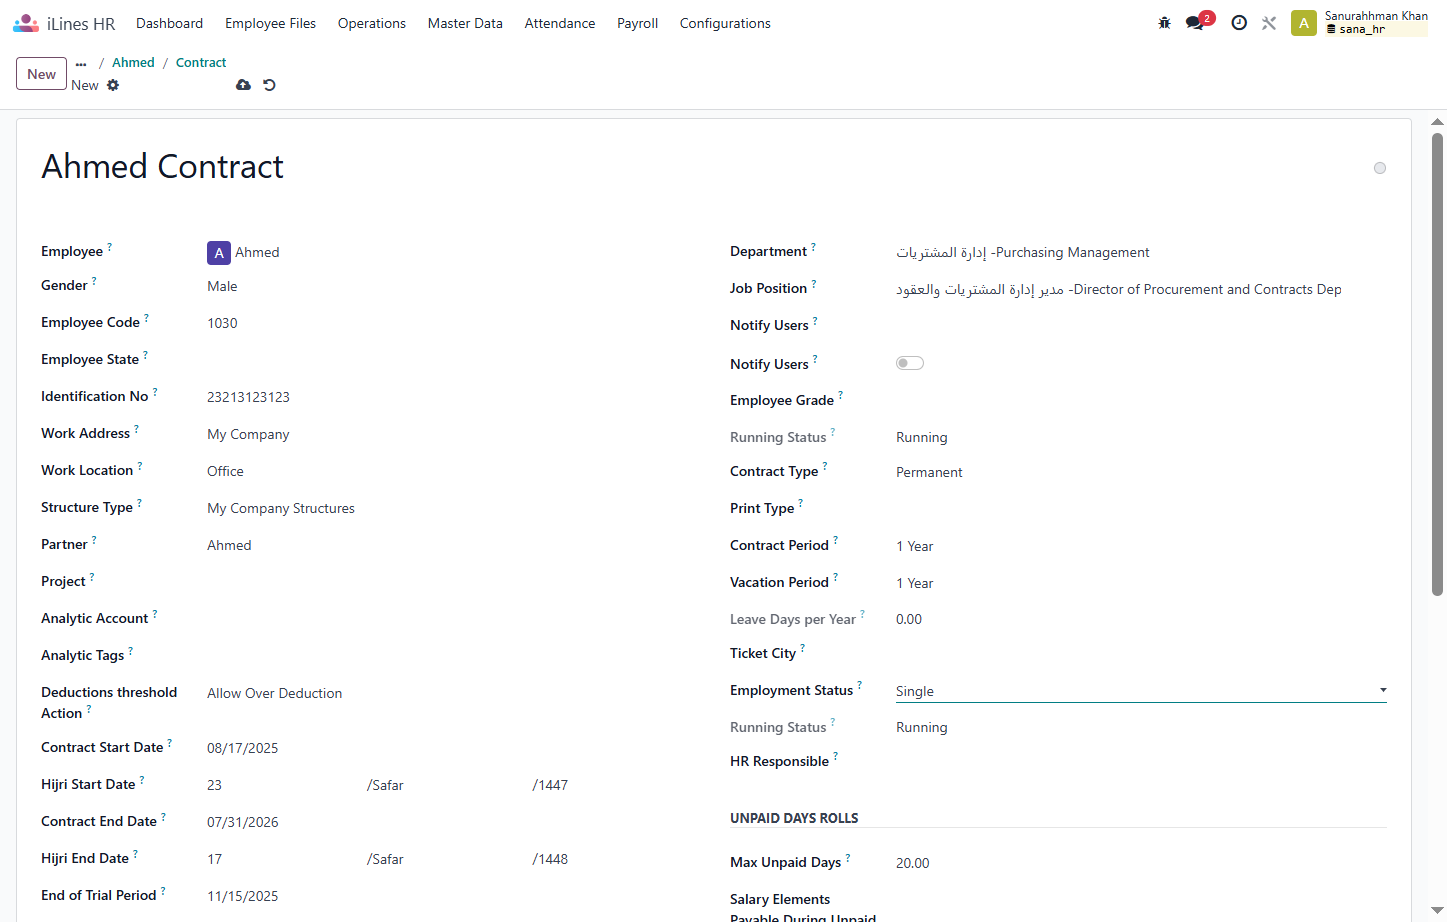
Task: Open the Employee Files menu
Action: pos(270,23)
